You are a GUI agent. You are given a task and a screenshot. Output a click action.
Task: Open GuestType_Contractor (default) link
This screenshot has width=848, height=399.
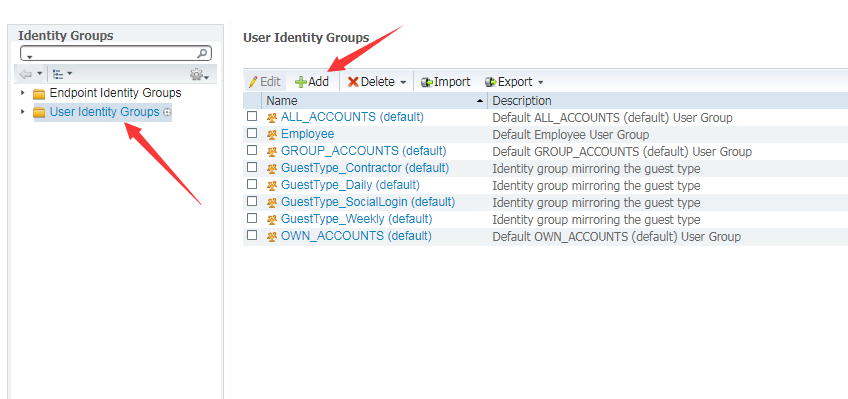365,168
